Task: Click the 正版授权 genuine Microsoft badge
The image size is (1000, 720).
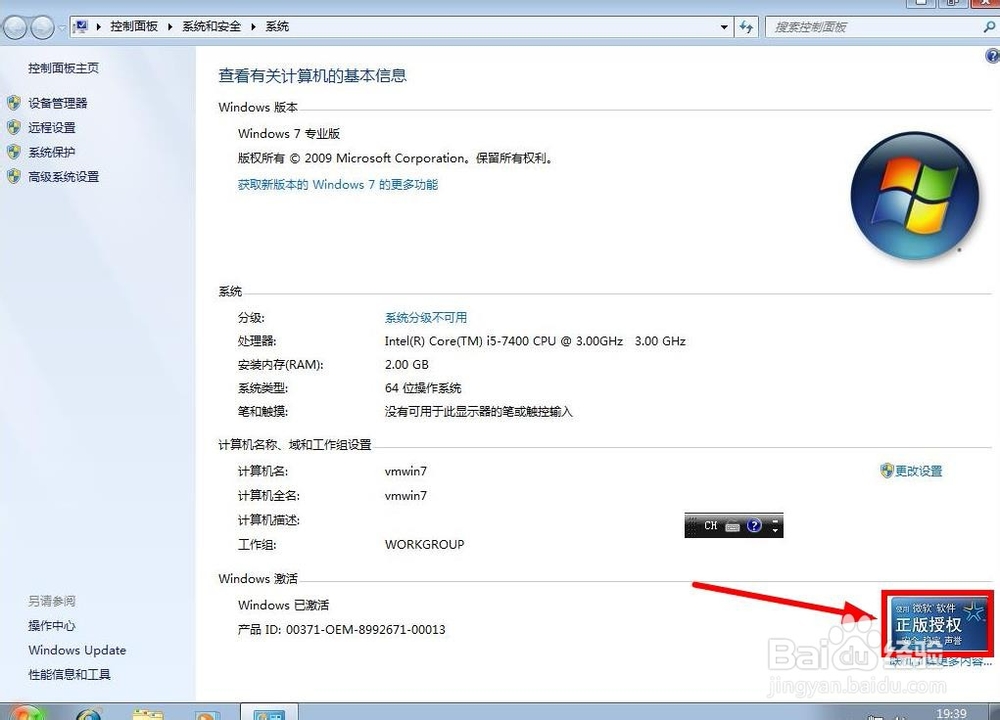Action: [938, 624]
